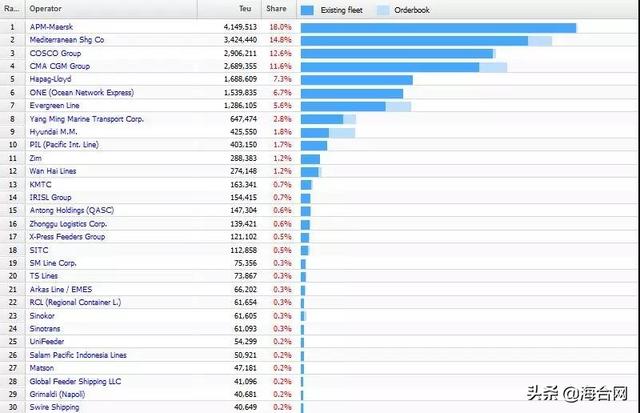Open the Hapag-Lloyd operator link
The width and height of the screenshot is (640, 413).
coord(50,79)
